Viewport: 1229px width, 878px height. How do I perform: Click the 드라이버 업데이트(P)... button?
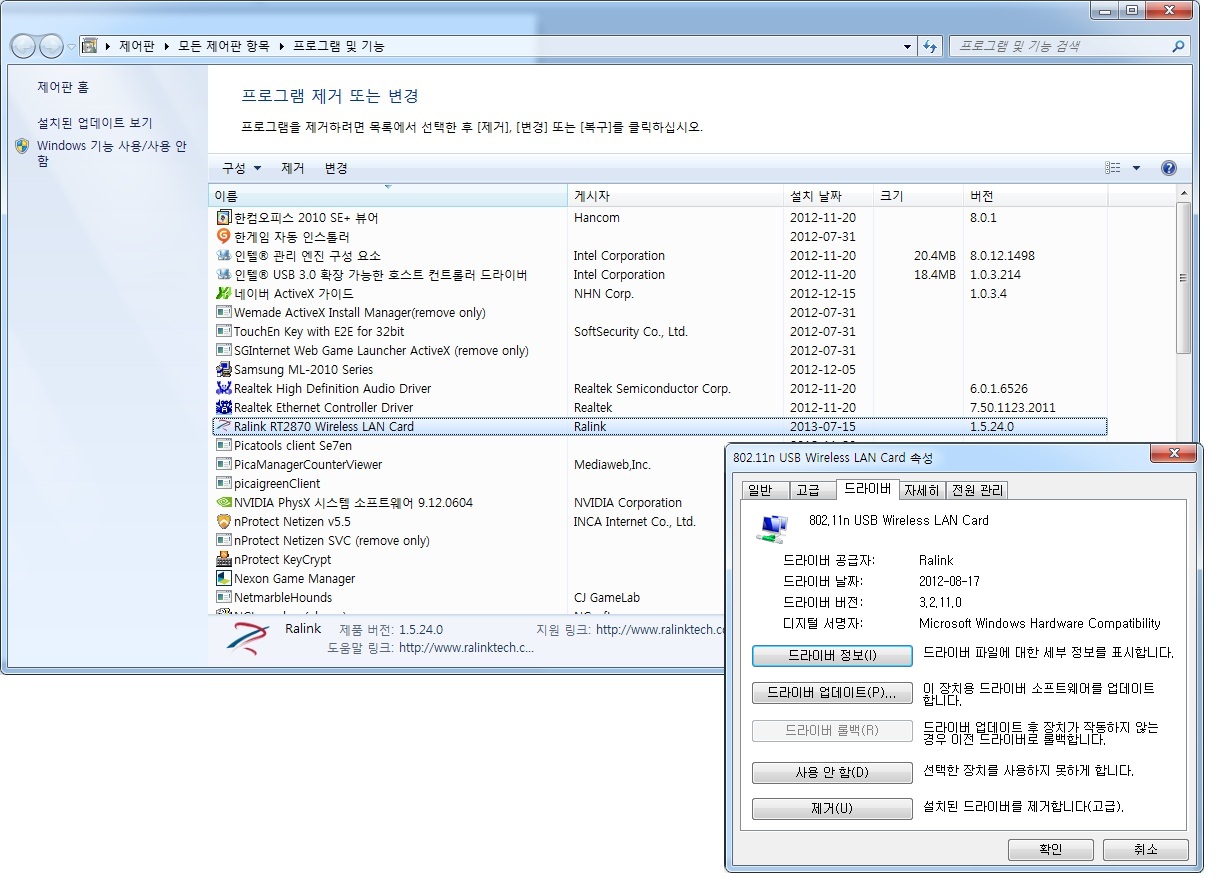pos(832,693)
